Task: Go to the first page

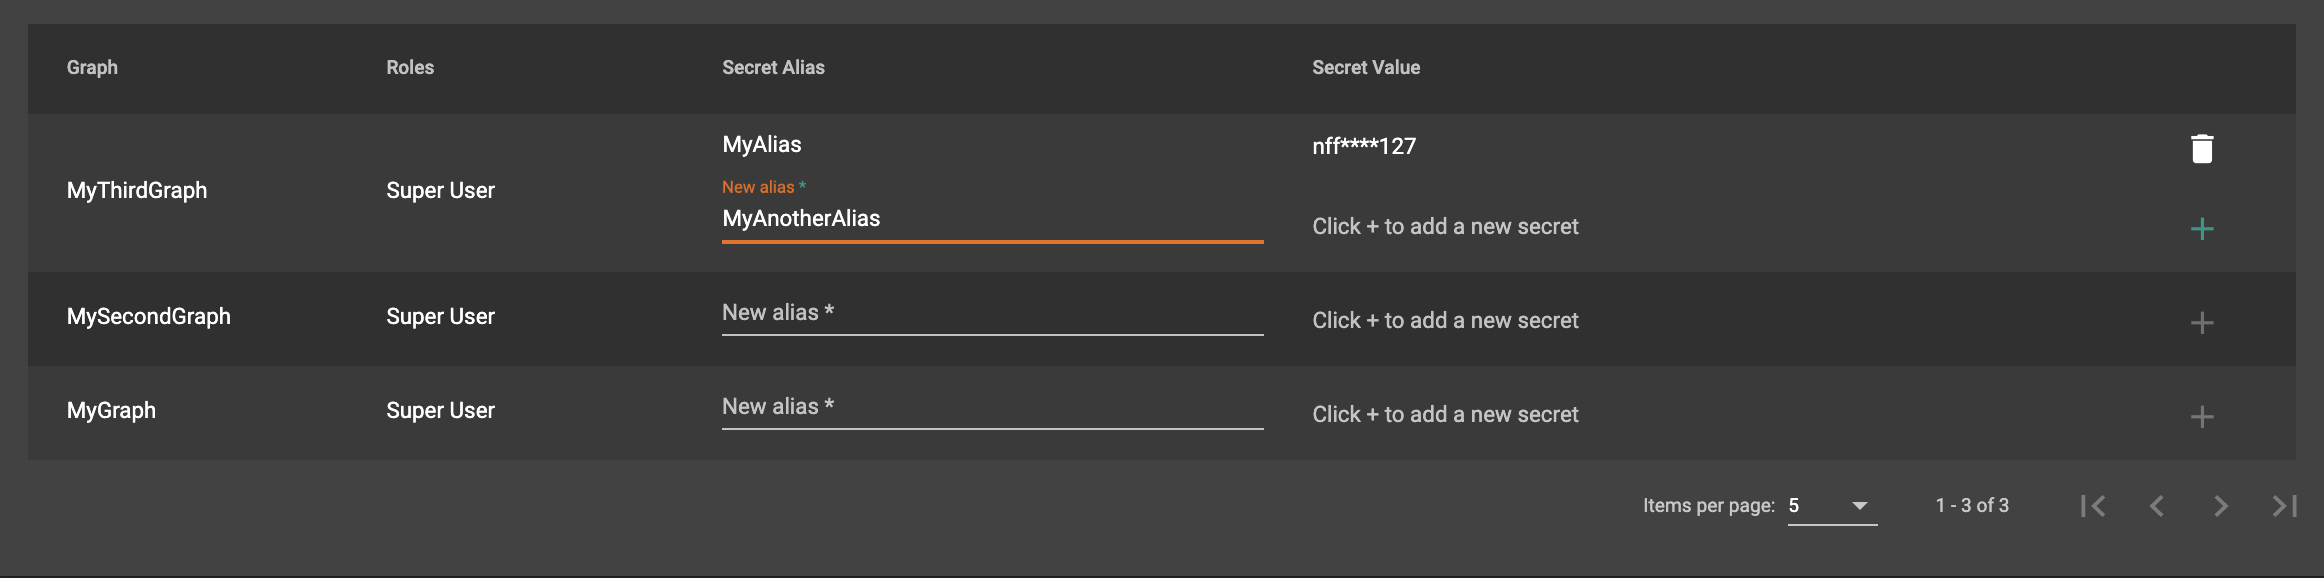Action: coord(2093,506)
